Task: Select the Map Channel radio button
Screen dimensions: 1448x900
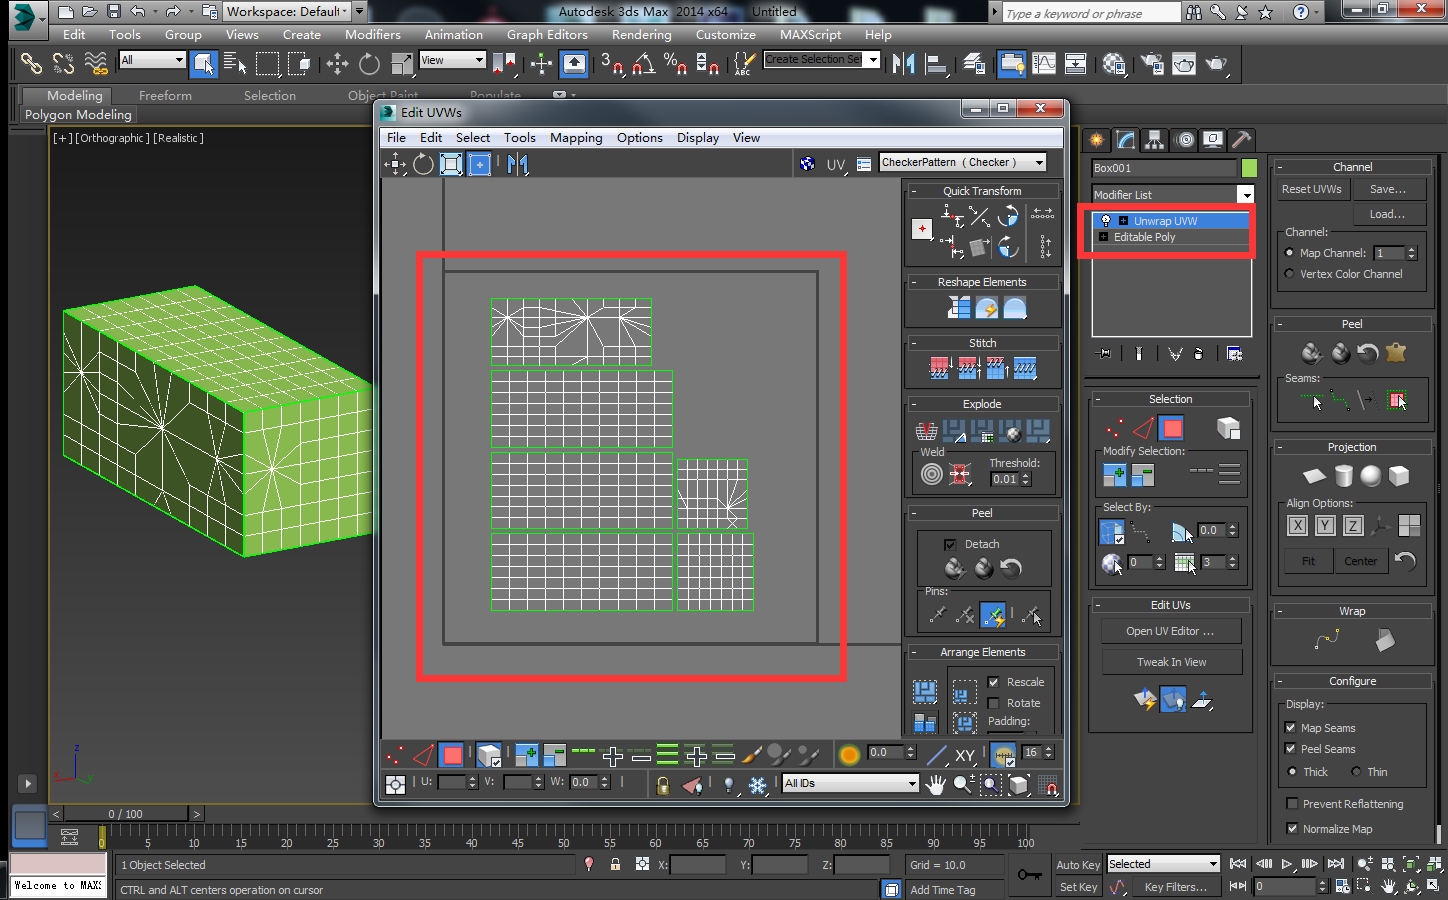Action: click(x=1290, y=253)
